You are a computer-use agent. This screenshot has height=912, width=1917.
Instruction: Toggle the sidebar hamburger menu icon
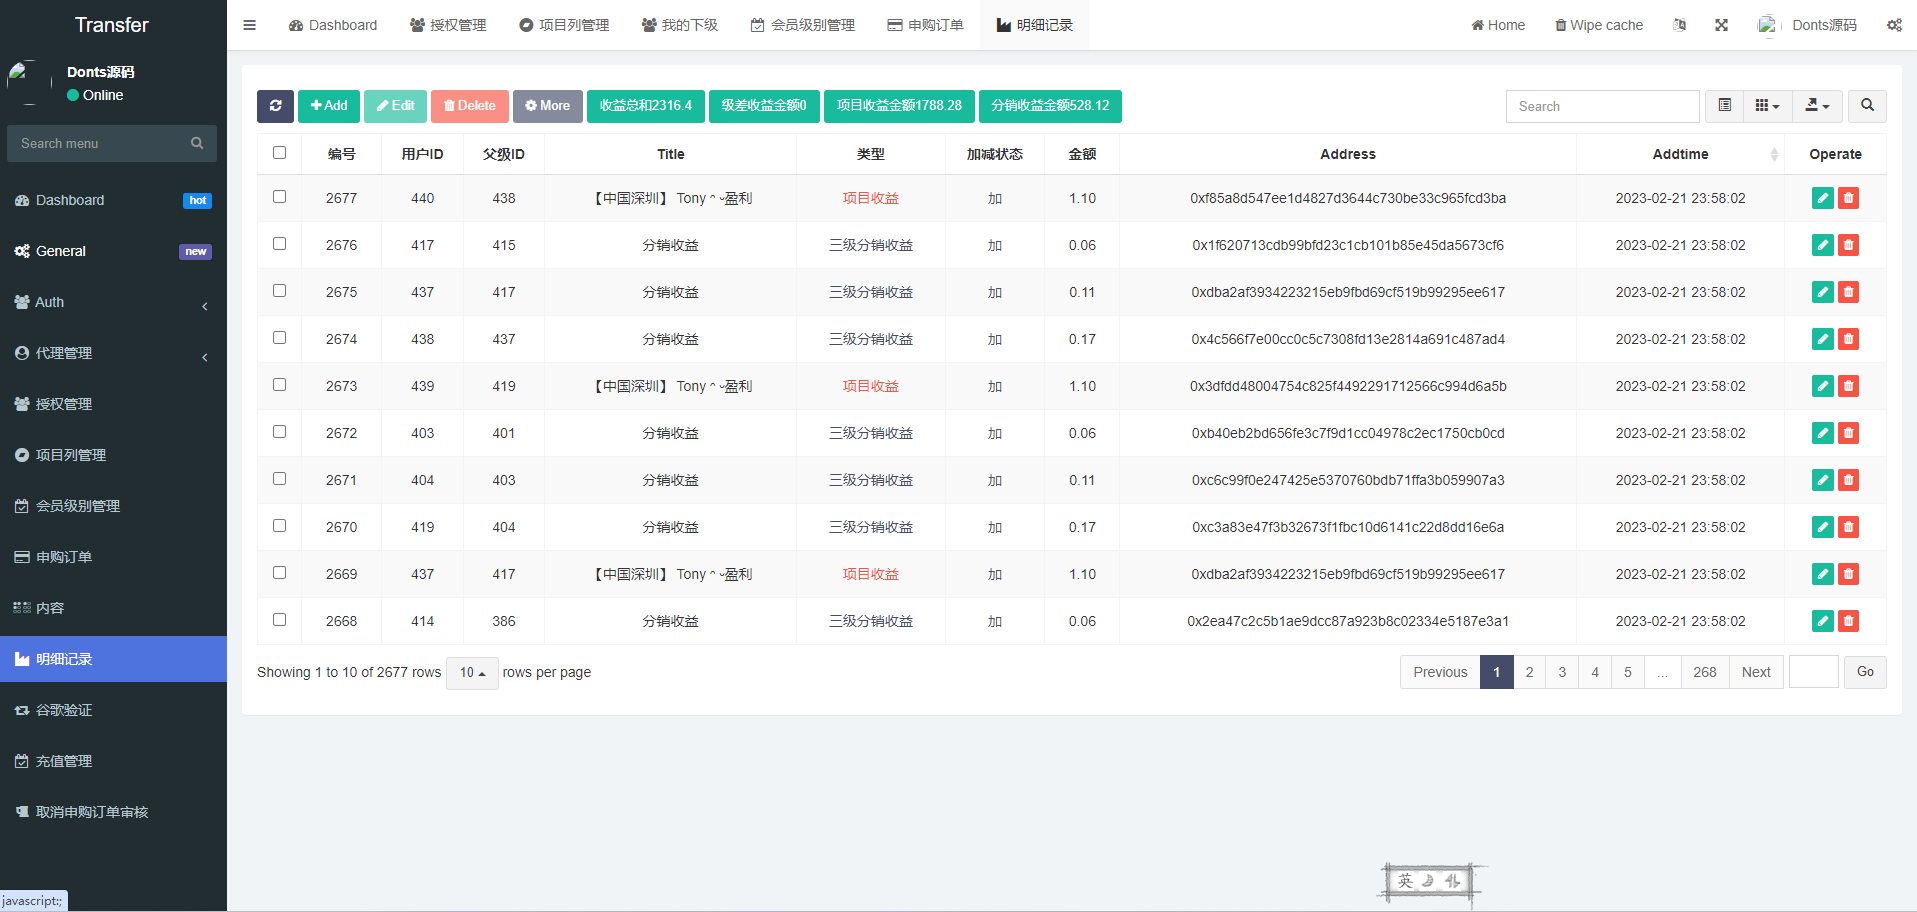pyautogui.click(x=250, y=25)
